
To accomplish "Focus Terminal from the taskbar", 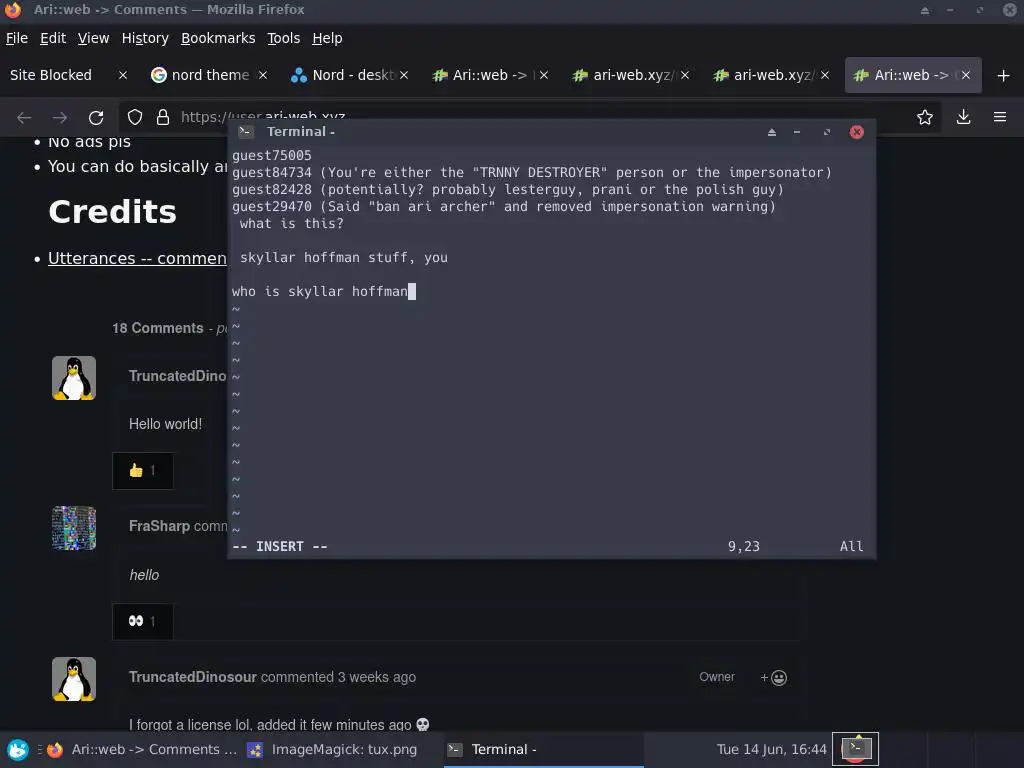I will [543, 750].
